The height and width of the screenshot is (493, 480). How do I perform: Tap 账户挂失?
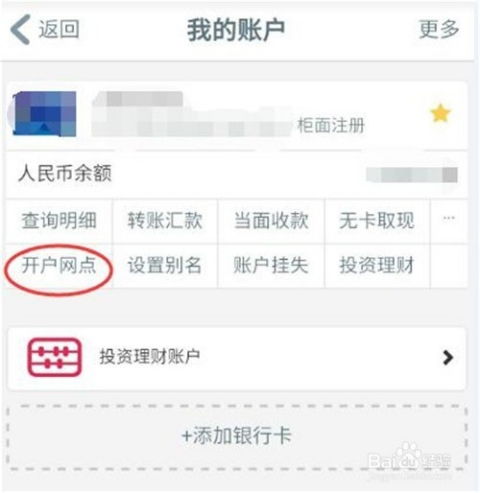tap(271, 266)
